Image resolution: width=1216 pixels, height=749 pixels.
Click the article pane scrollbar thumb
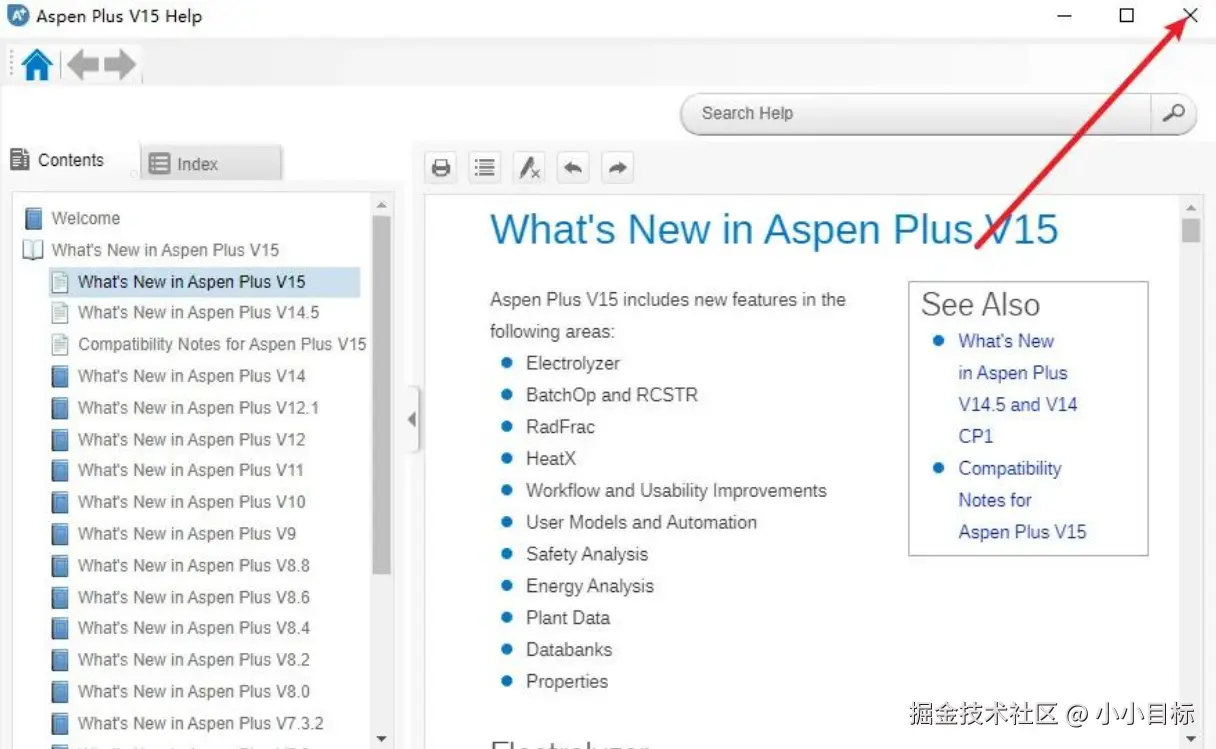[x=1190, y=231]
